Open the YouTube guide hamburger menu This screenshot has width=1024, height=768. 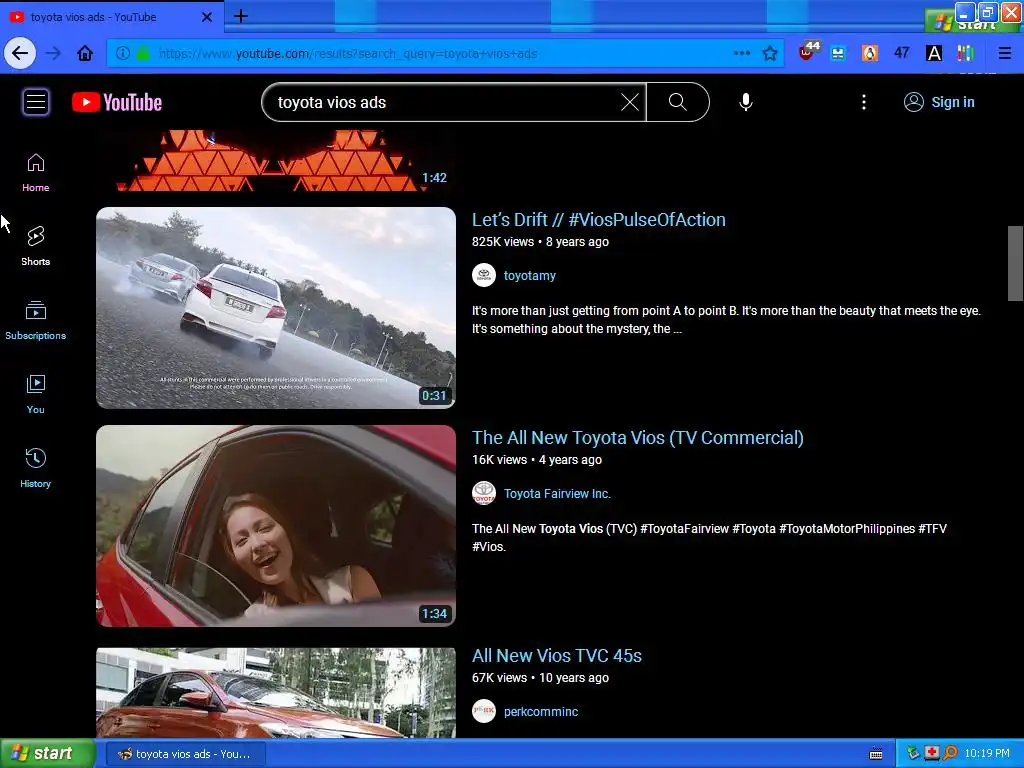[36, 102]
